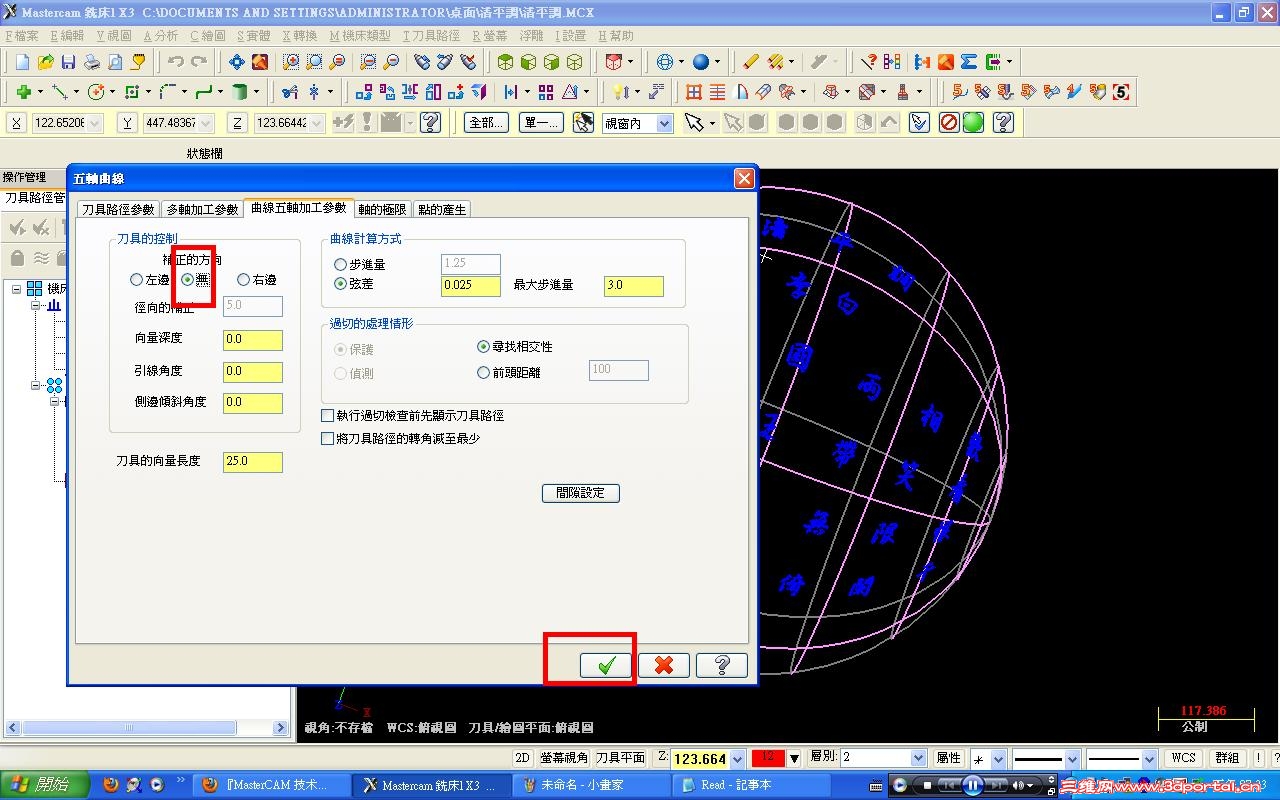Screen dimensions: 1280x800
Task: Switch to the 軸的極限 tab
Action: pyautogui.click(x=382, y=209)
